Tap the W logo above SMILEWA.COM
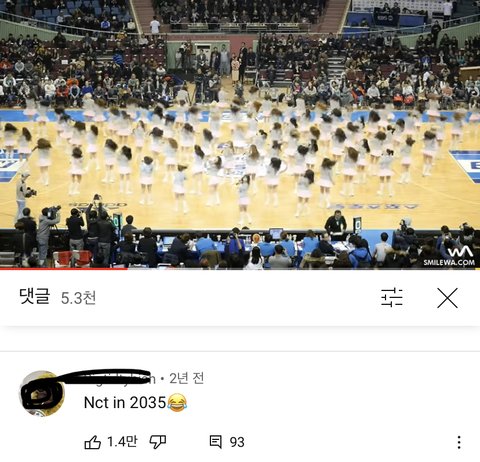This screenshot has width=480, height=462. tap(460, 252)
